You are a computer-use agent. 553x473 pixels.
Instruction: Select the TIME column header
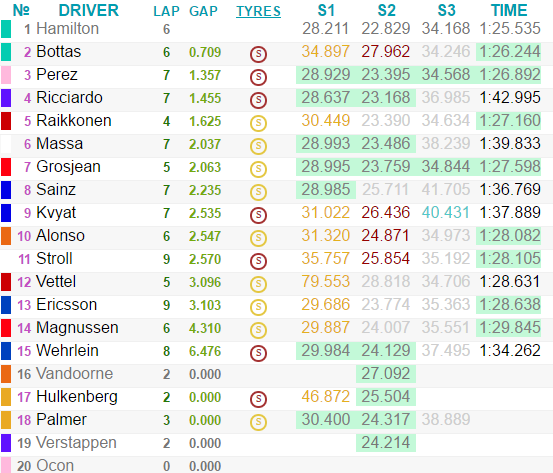pyautogui.click(x=509, y=10)
